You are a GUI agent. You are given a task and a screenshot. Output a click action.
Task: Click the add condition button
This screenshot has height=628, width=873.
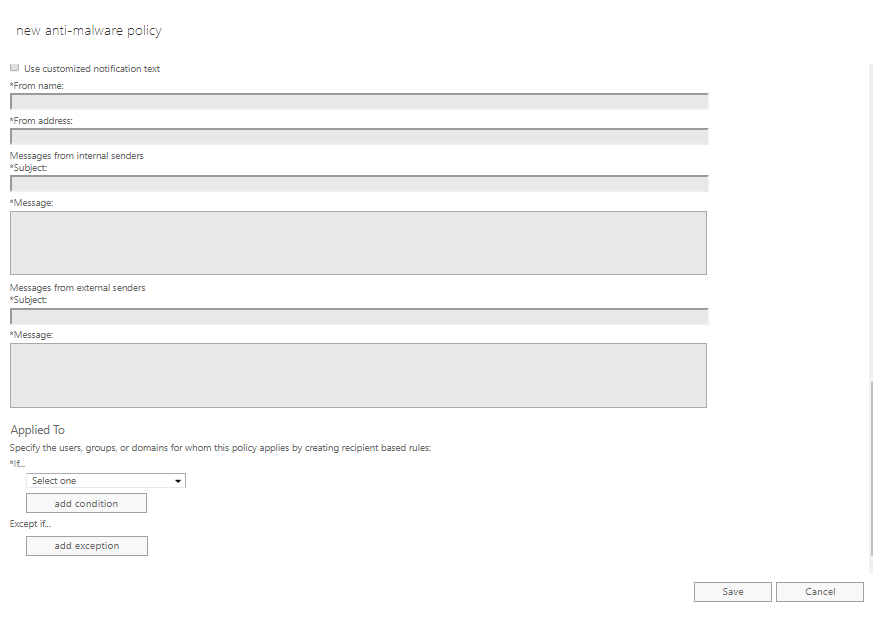(x=86, y=503)
